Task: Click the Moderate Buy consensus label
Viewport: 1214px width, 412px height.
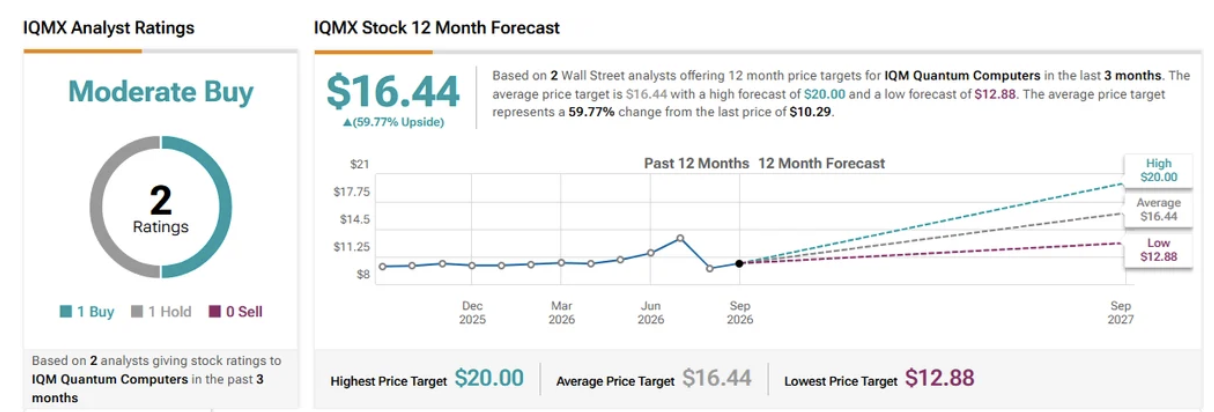Action: point(161,92)
